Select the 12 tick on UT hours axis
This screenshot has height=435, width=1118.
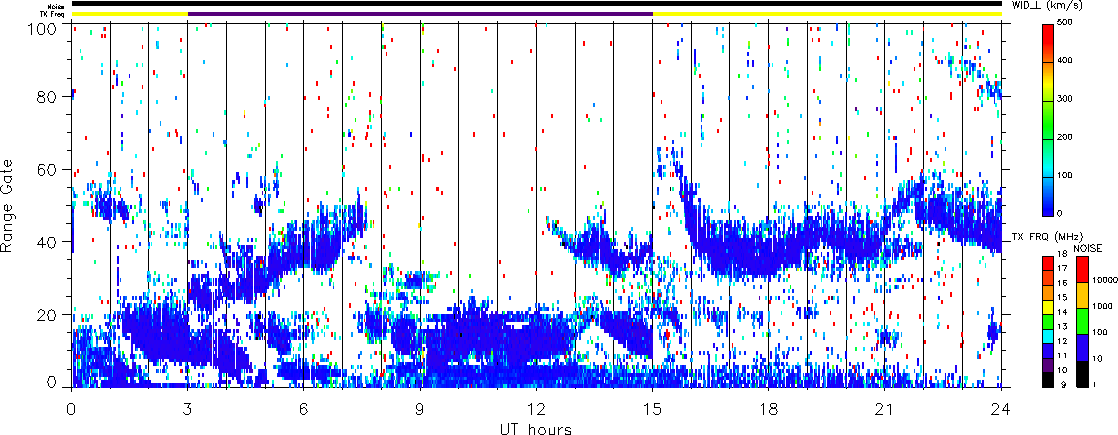(536, 411)
